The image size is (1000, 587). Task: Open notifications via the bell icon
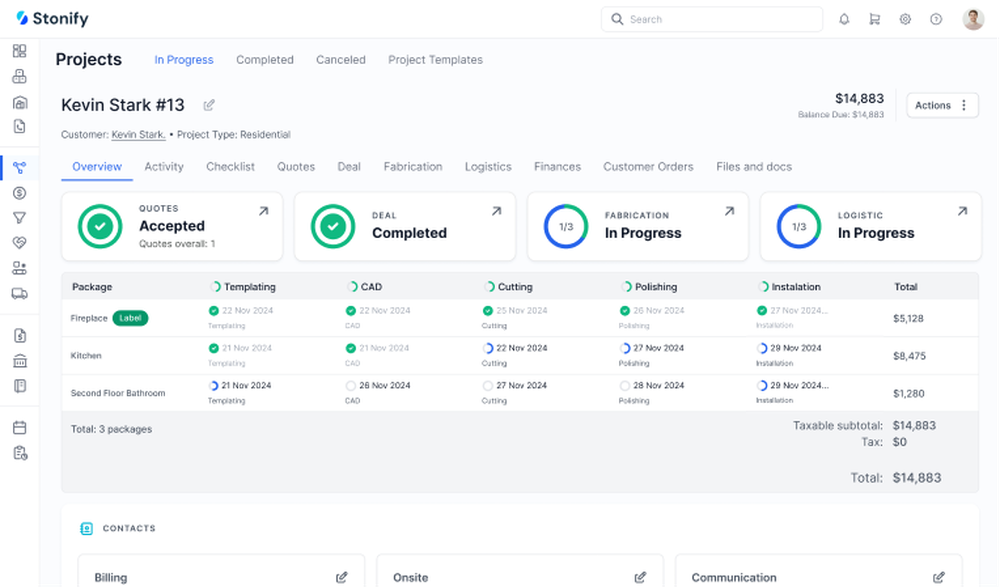coord(843,18)
